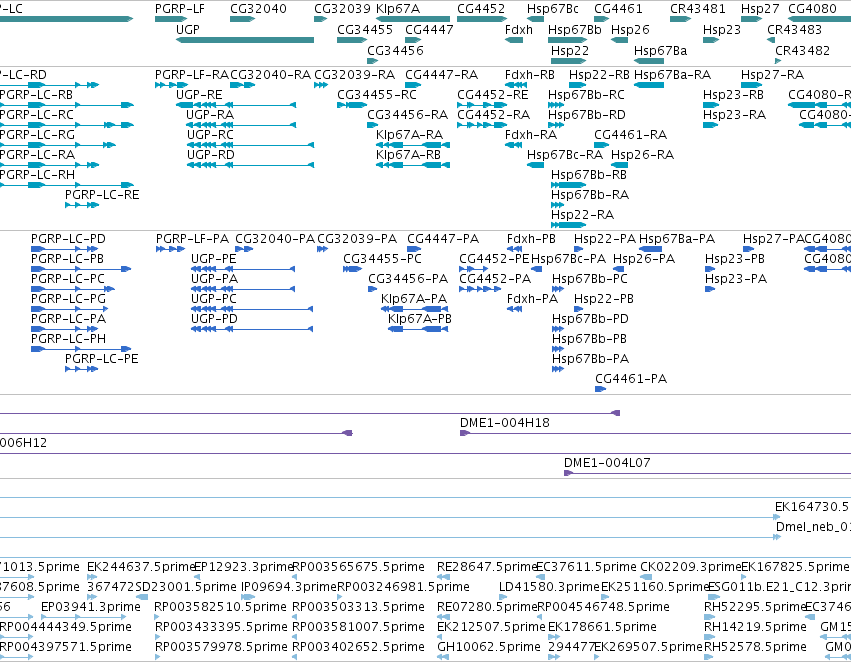Viewport: 851px width, 662px height.
Task: Click the CG34456 gene label
Action: point(395,50)
